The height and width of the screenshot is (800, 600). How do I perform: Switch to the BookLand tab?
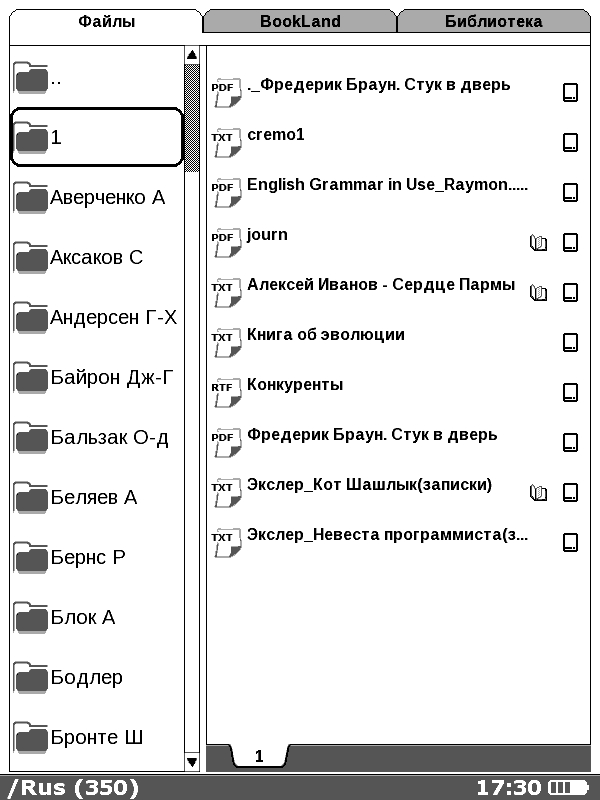(x=300, y=21)
